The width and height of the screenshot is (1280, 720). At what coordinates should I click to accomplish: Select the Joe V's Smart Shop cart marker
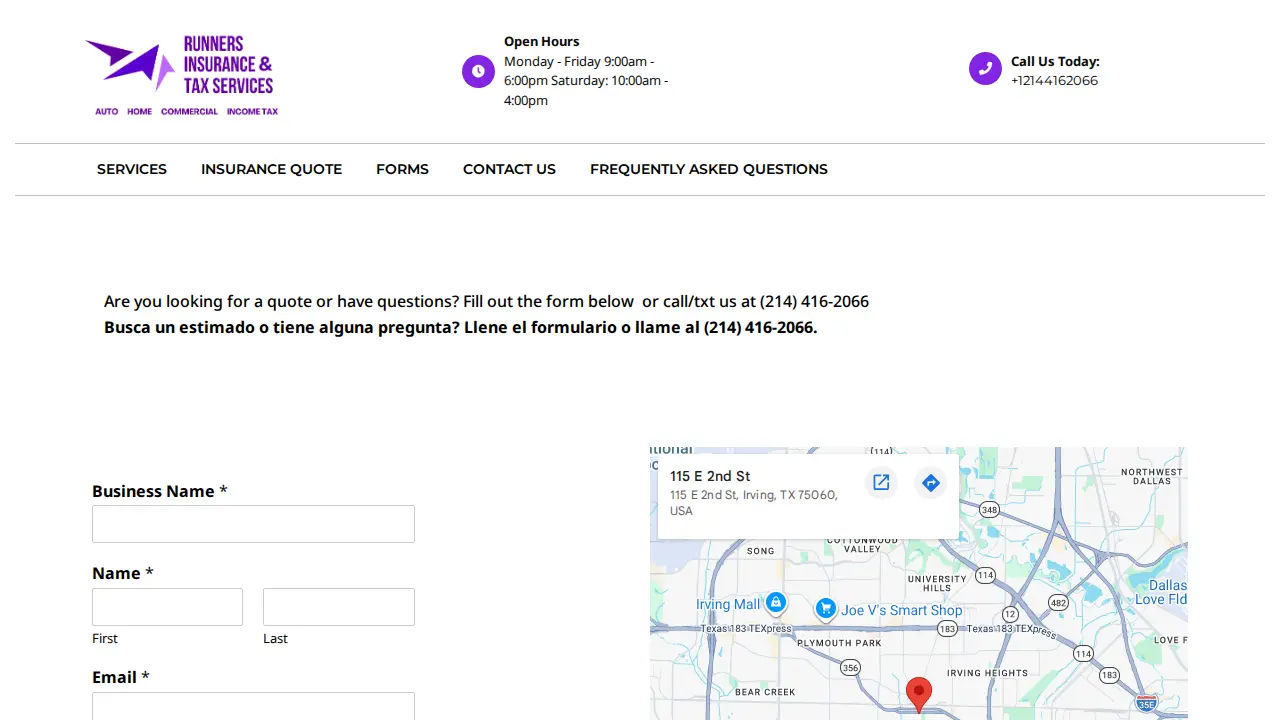coord(825,608)
